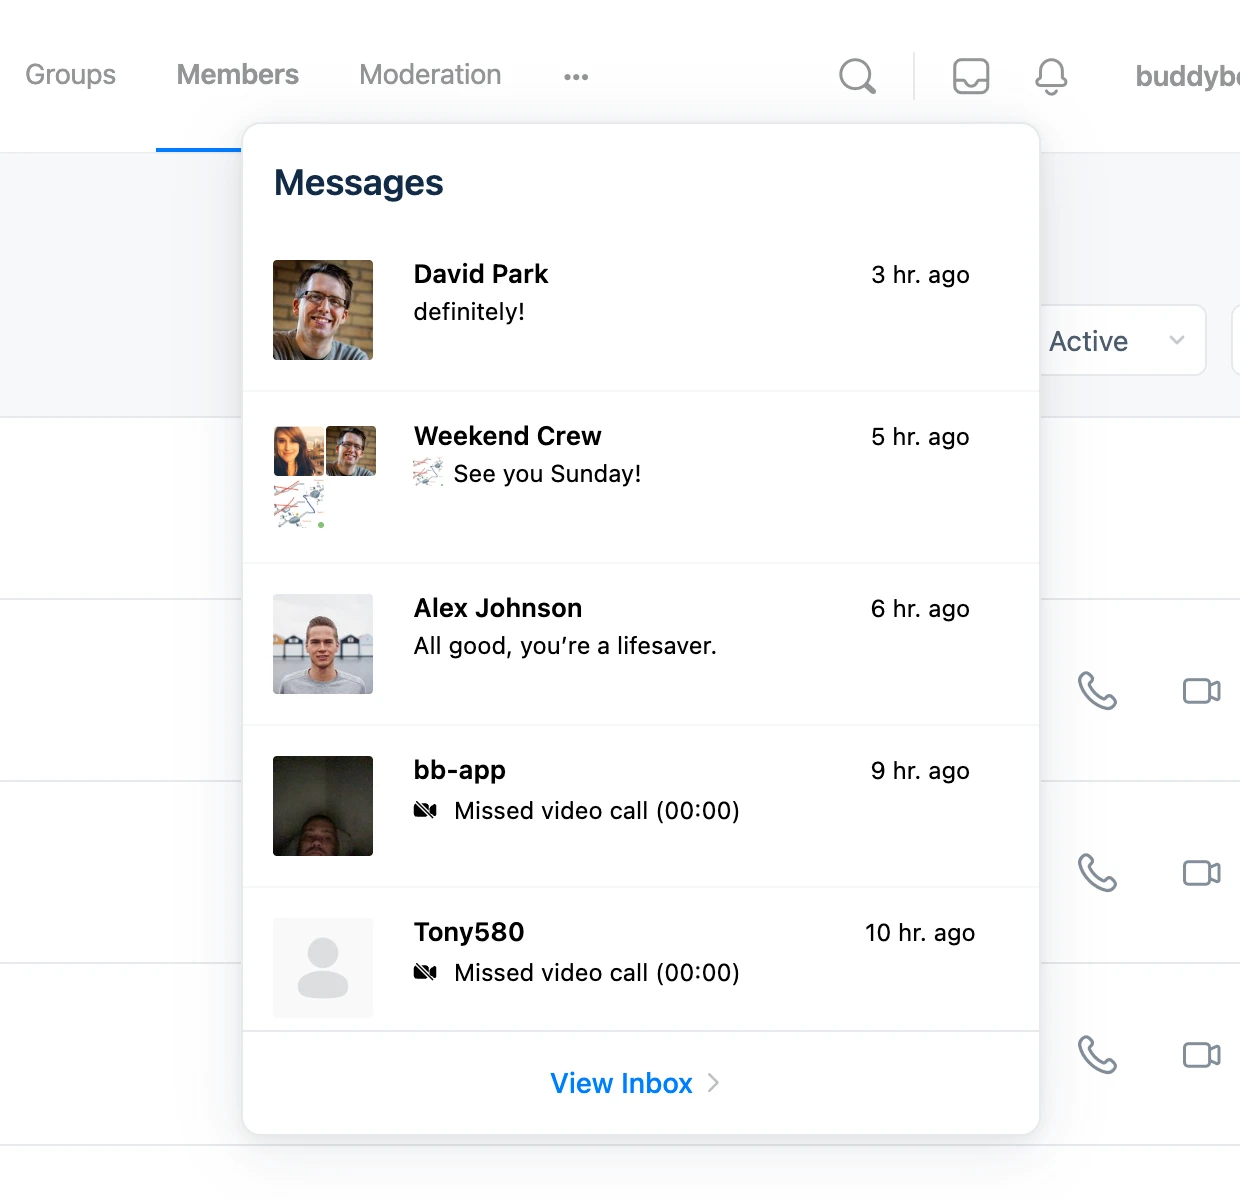This screenshot has width=1240, height=1200.
Task: Select the Members tab
Action: click(238, 75)
